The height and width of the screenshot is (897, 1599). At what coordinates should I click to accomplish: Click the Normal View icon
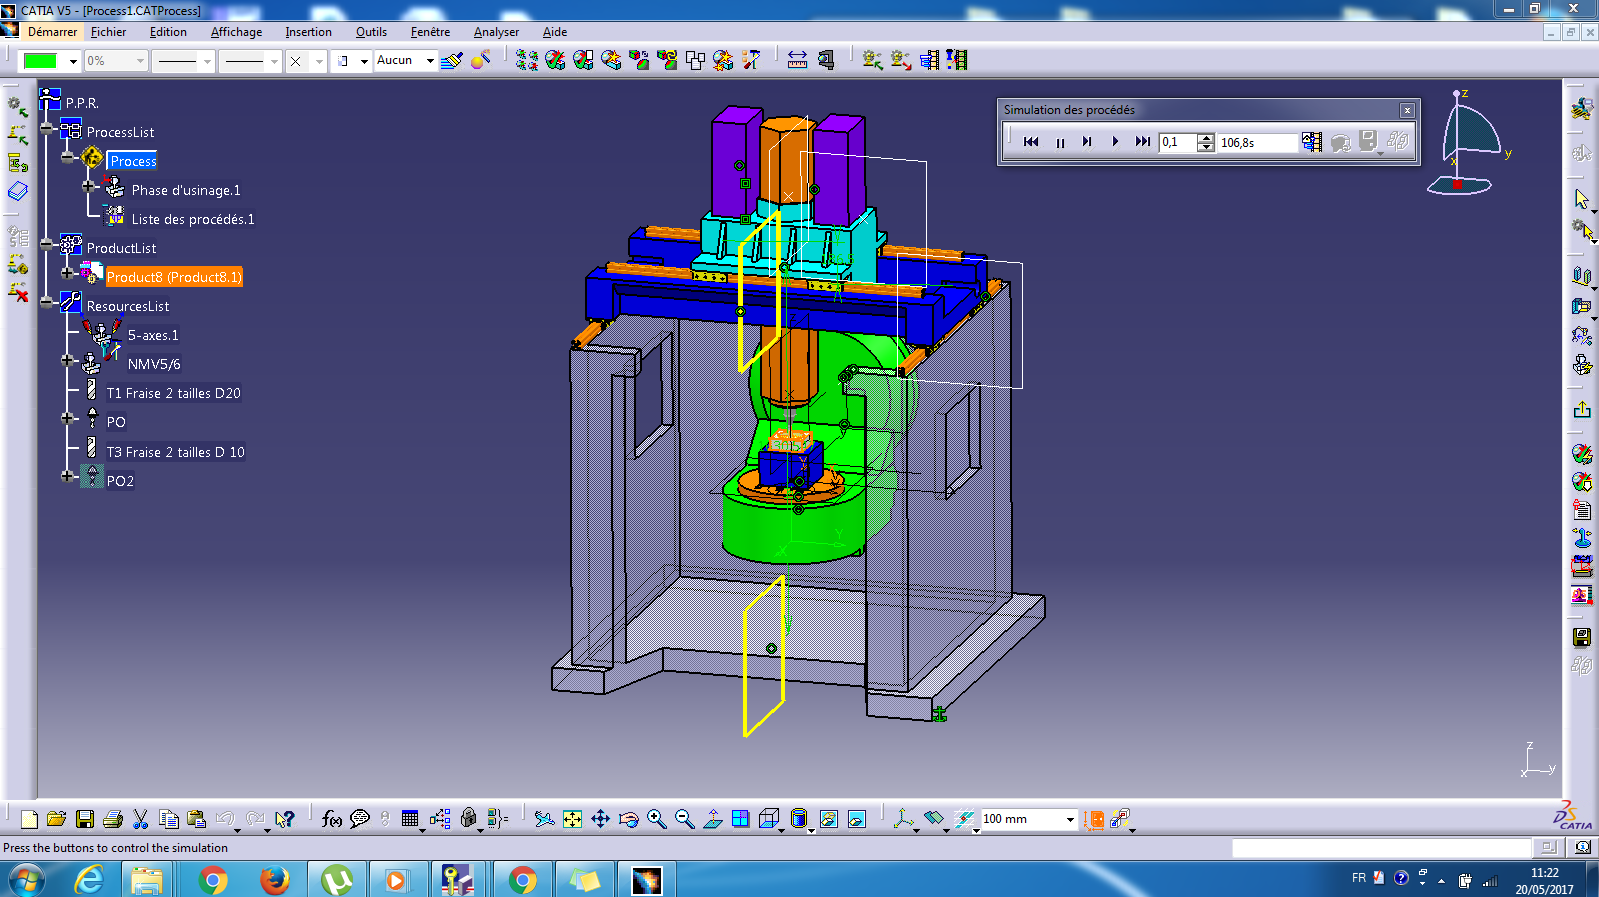pos(713,820)
